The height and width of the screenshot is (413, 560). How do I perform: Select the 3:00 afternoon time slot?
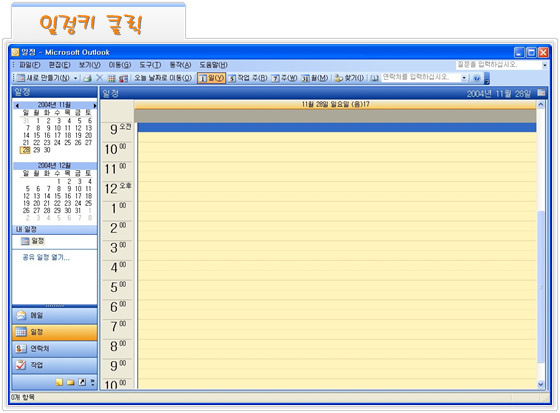(337, 246)
